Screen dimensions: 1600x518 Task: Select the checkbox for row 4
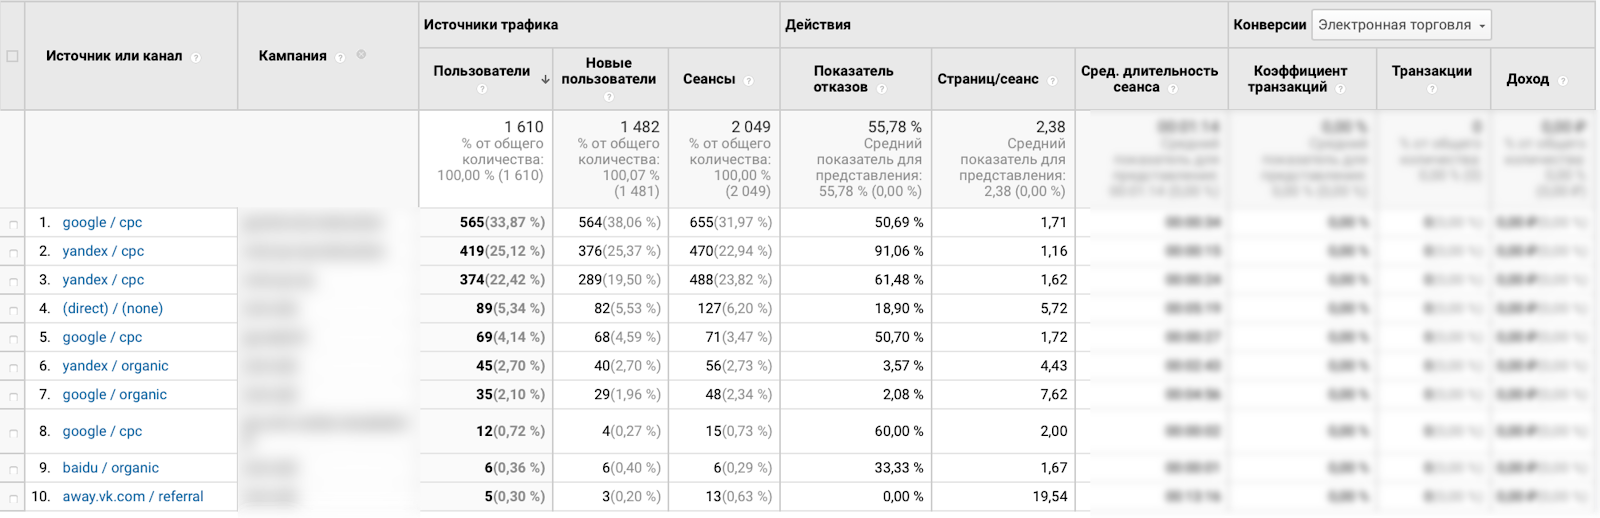coord(13,311)
